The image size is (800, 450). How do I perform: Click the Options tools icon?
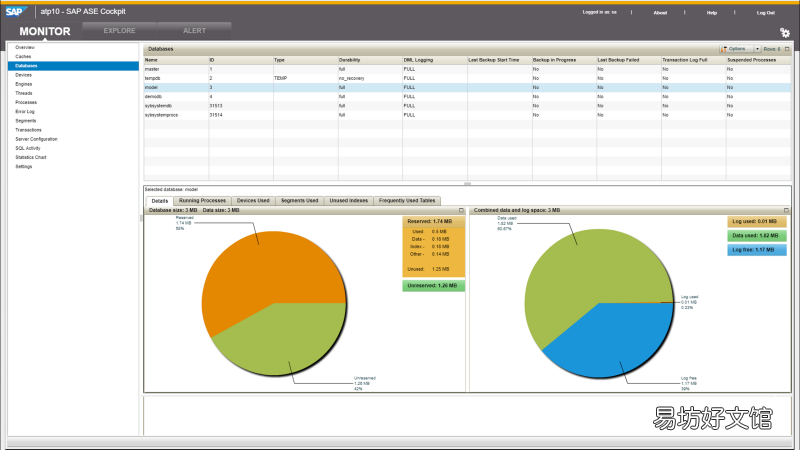[x=723, y=49]
